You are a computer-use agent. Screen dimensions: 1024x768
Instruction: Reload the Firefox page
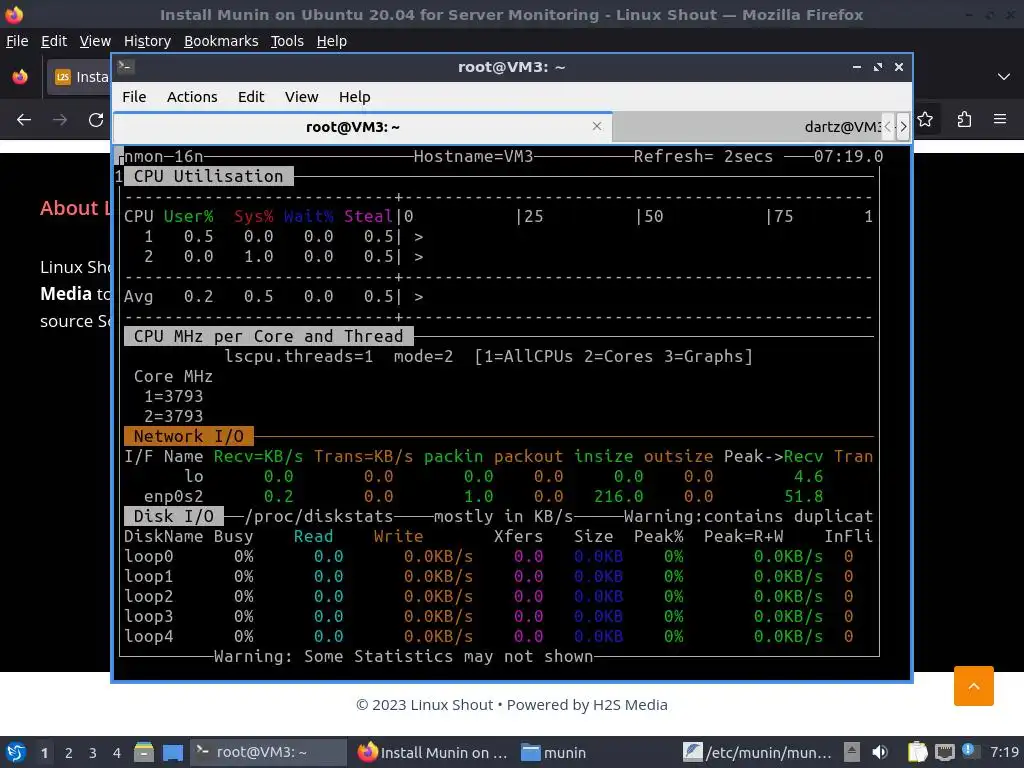tap(96, 120)
